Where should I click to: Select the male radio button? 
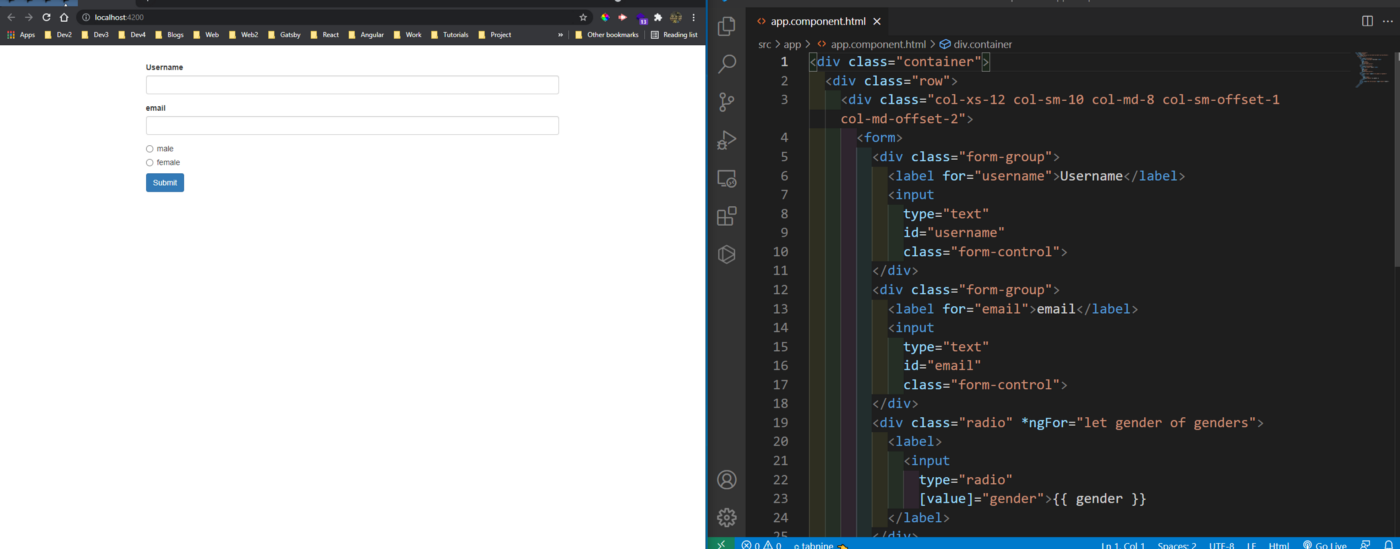pos(150,149)
